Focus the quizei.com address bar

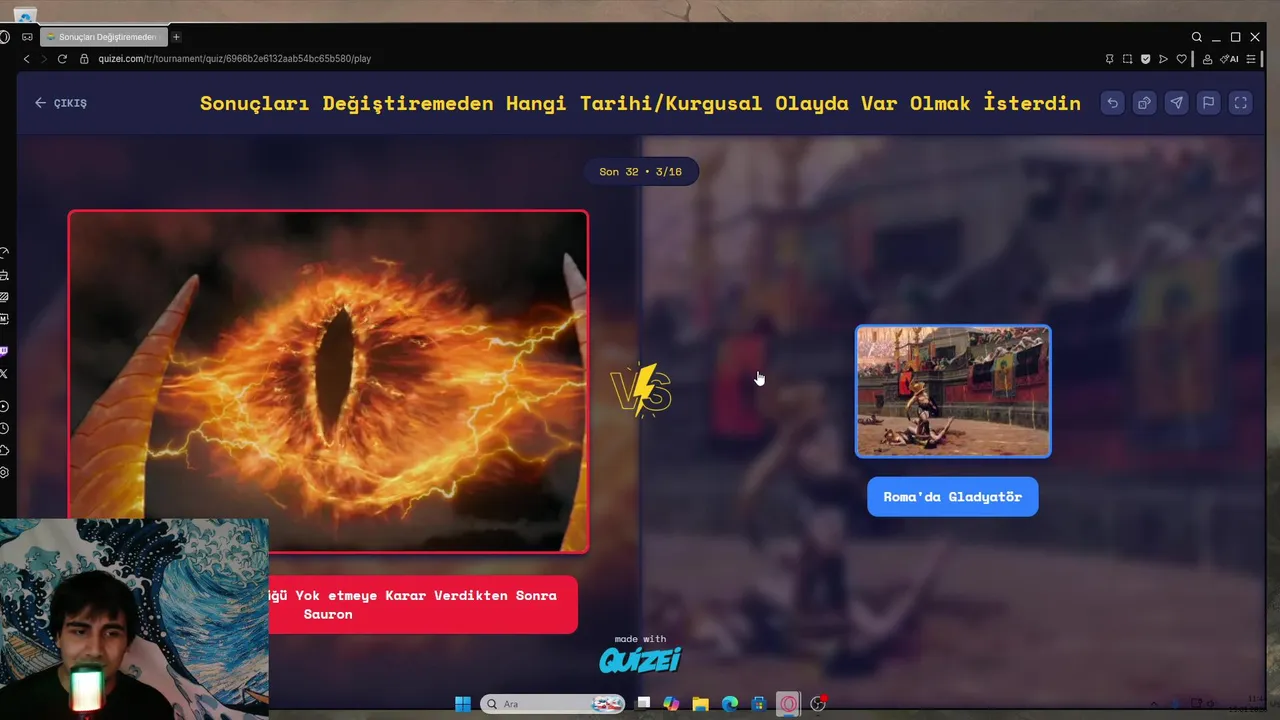click(x=234, y=59)
